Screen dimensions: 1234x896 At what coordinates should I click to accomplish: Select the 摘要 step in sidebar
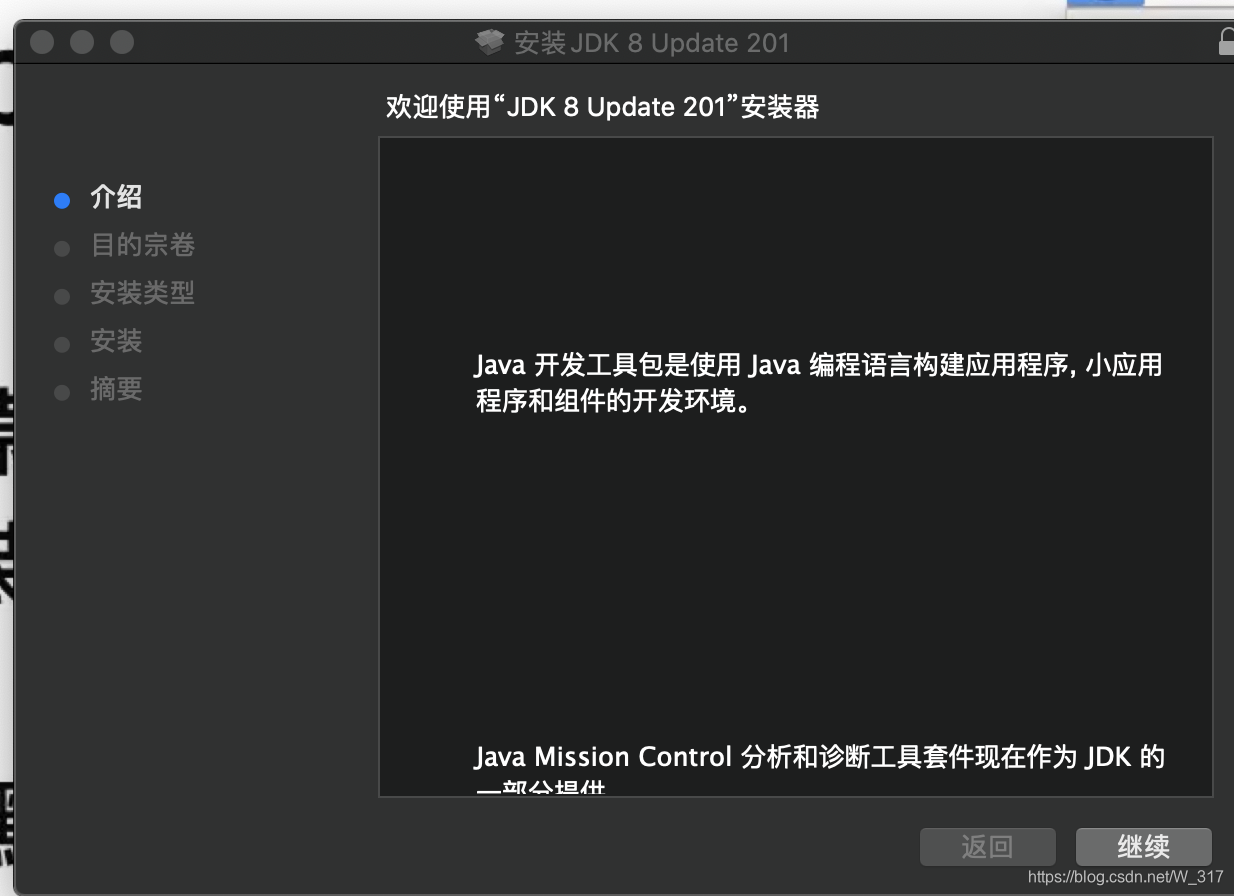pos(116,390)
